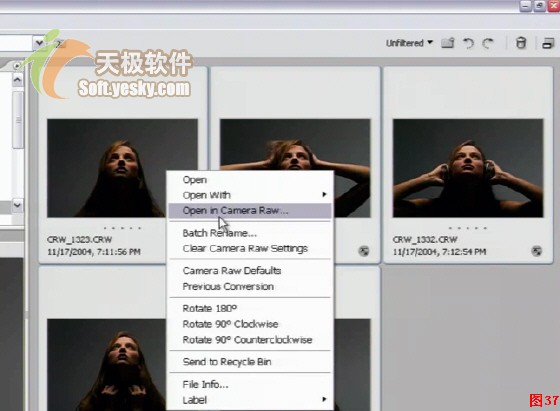The width and height of the screenshot is (560, 411).
Task: Click the trash can delete icon
Action: (x=521, y=43)
